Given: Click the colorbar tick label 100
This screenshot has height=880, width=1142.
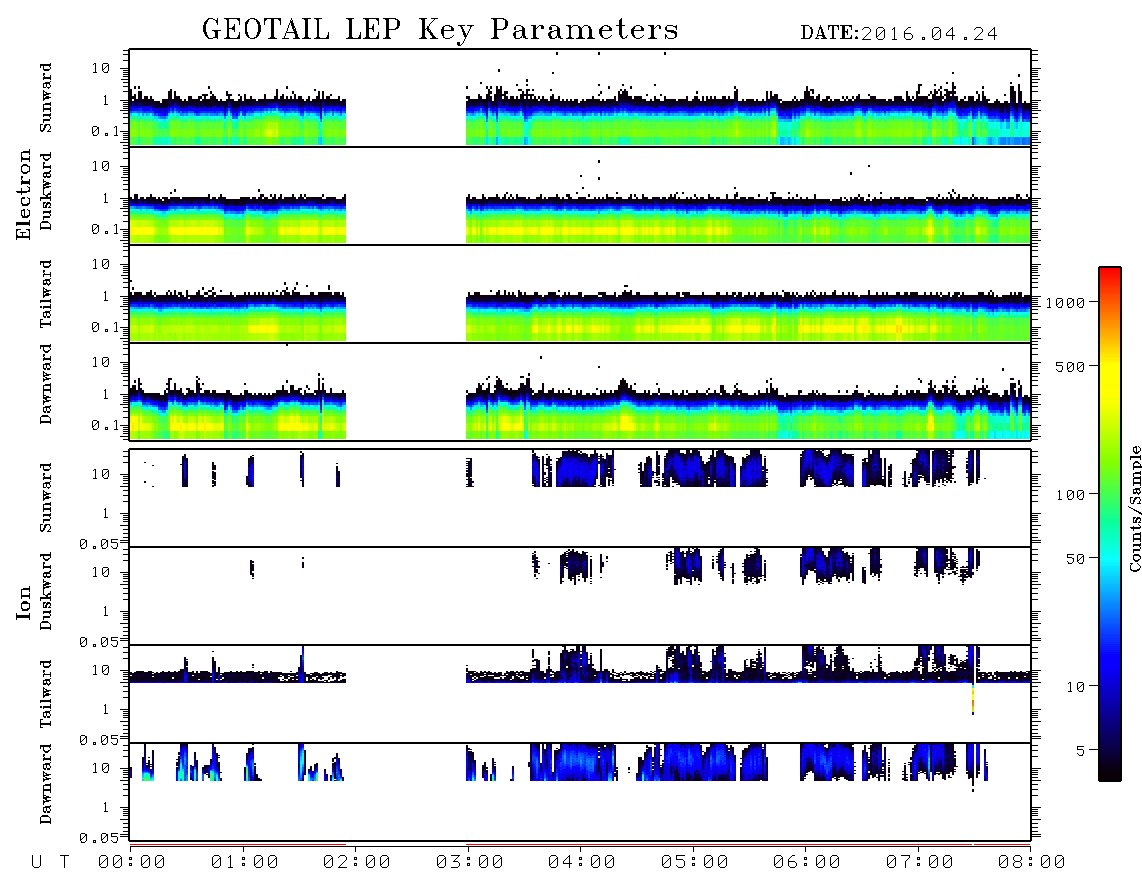Looking at the screenshot, I should tap(1070, 495).
